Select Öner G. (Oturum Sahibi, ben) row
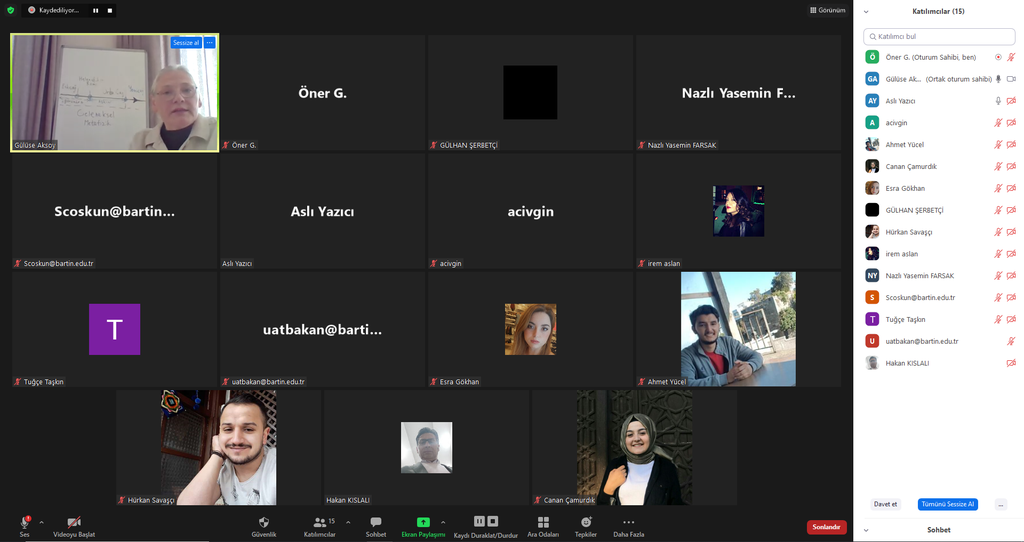The width and height of the screenshot is (1024, 542). 938,57
